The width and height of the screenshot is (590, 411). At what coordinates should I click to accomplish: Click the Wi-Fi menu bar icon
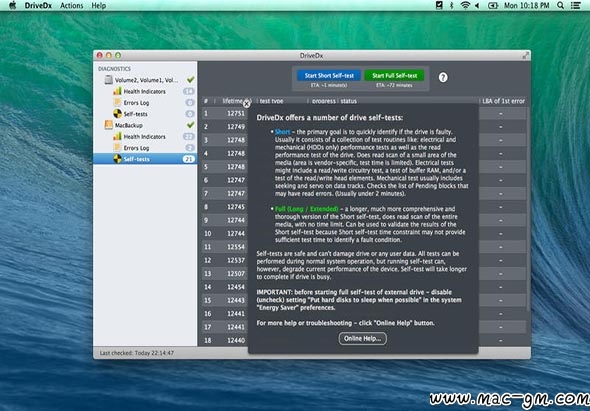coord(465,5)
